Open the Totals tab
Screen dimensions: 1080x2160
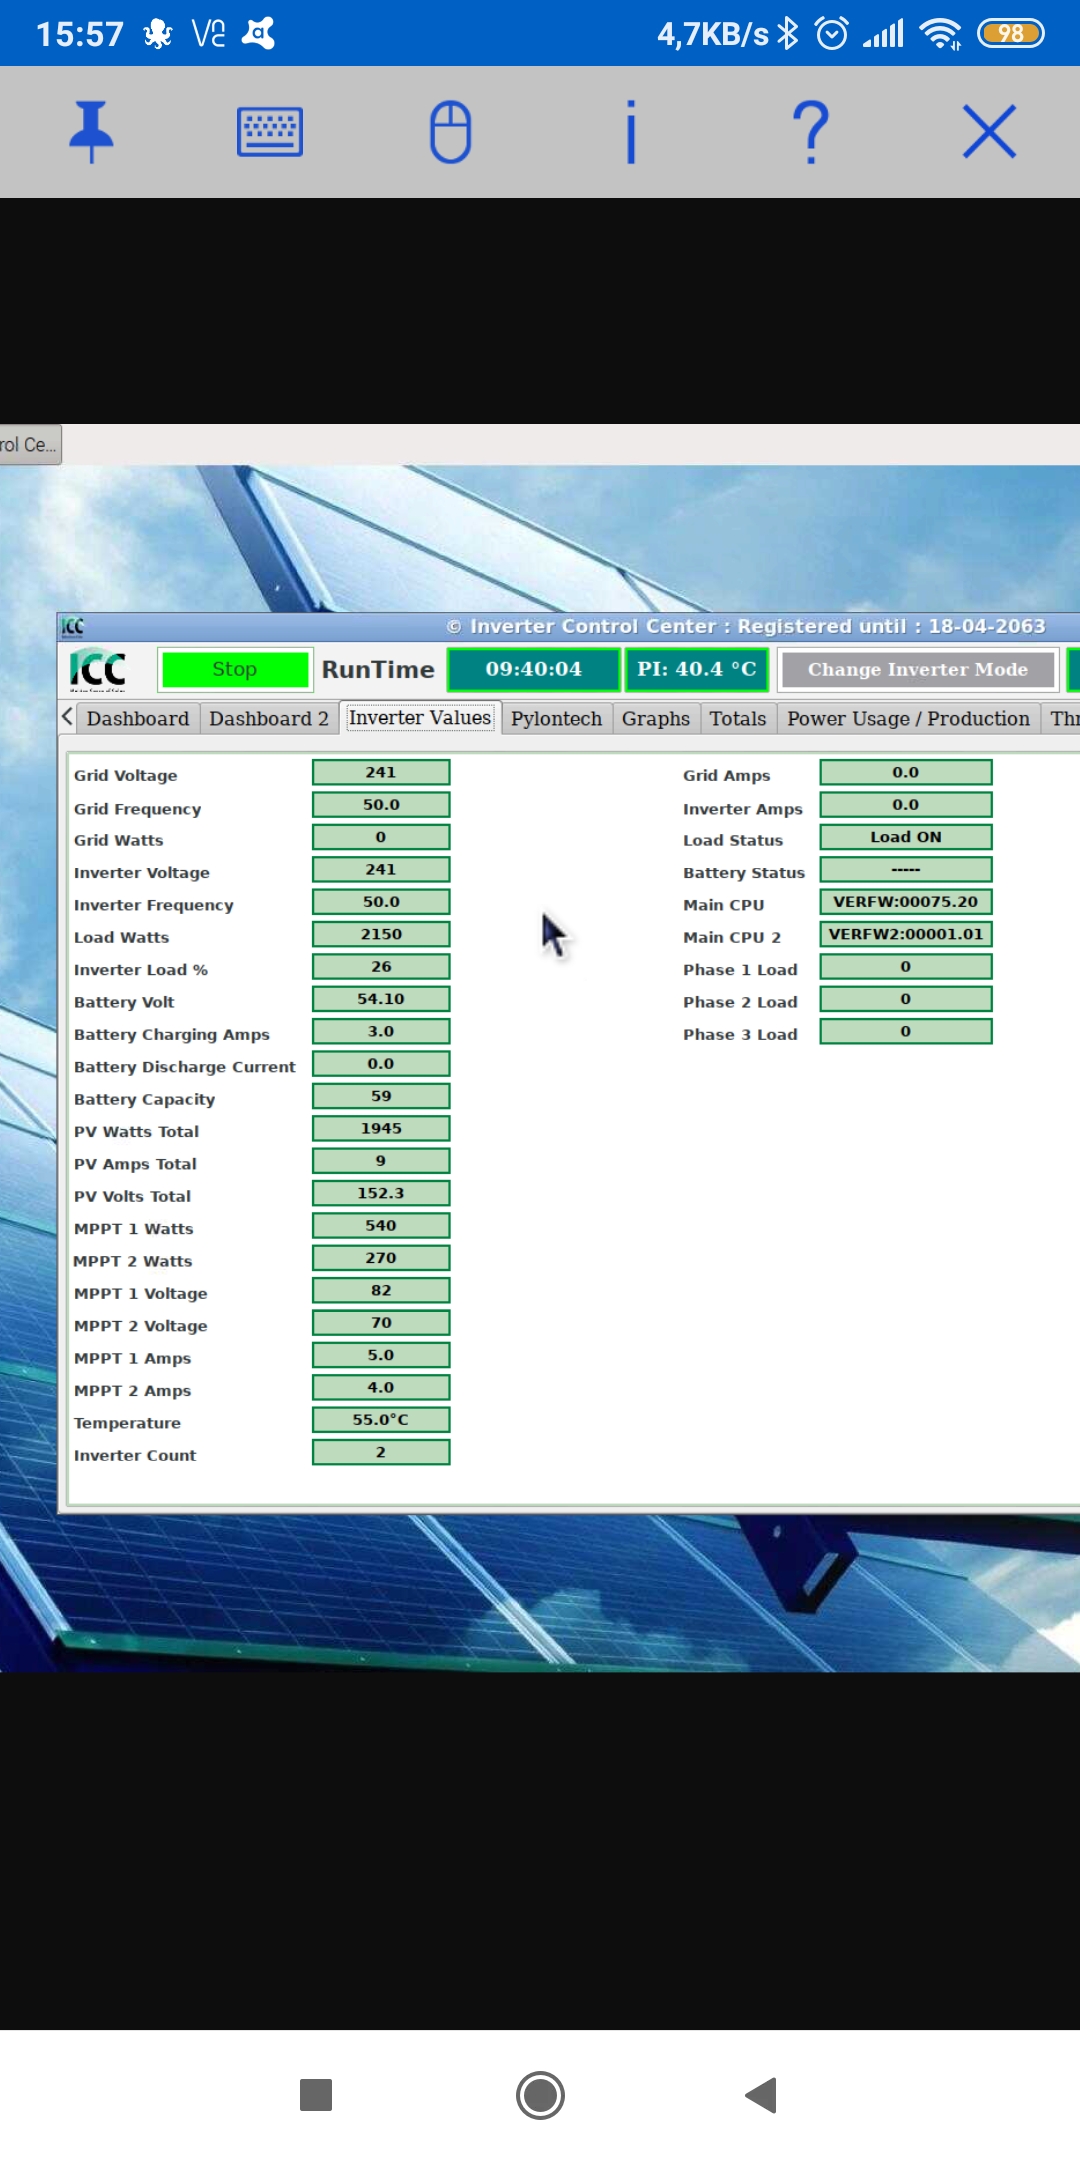click(x=737, y=719)
